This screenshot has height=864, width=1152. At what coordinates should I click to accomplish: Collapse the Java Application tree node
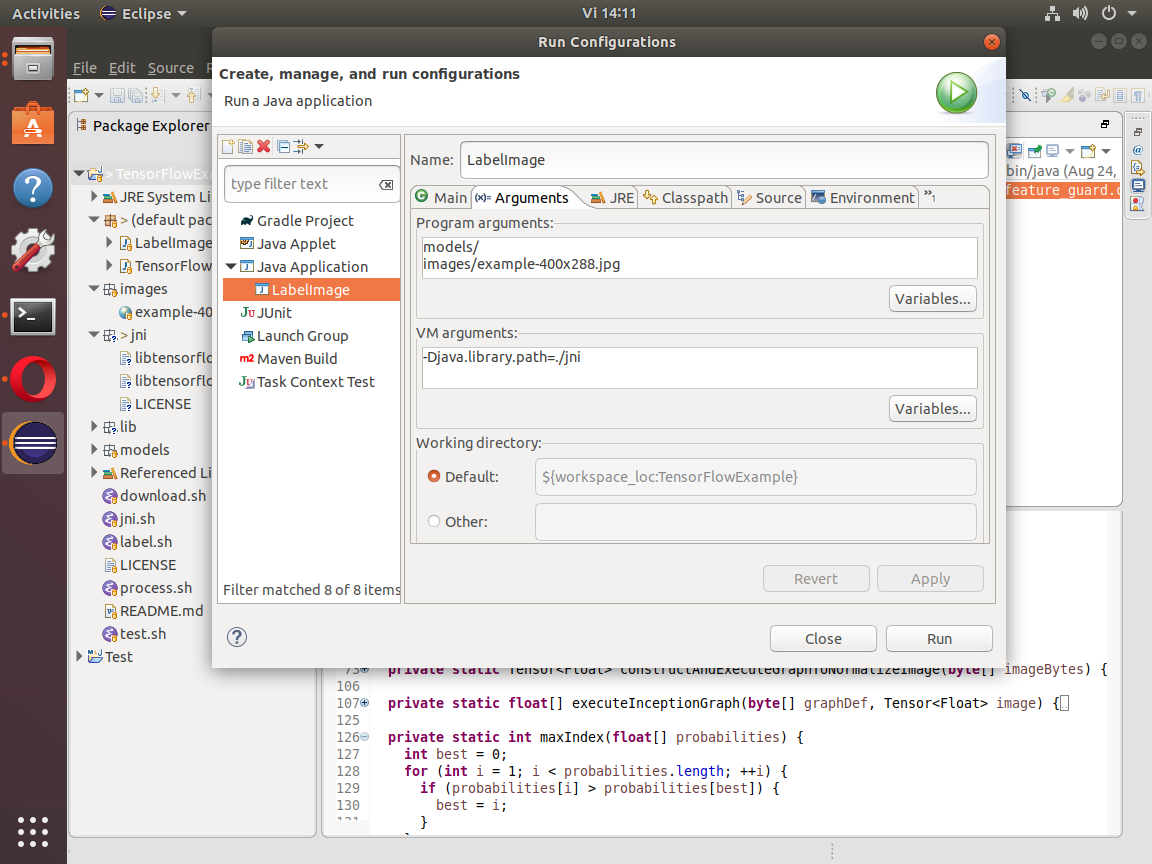coord(232,267)
